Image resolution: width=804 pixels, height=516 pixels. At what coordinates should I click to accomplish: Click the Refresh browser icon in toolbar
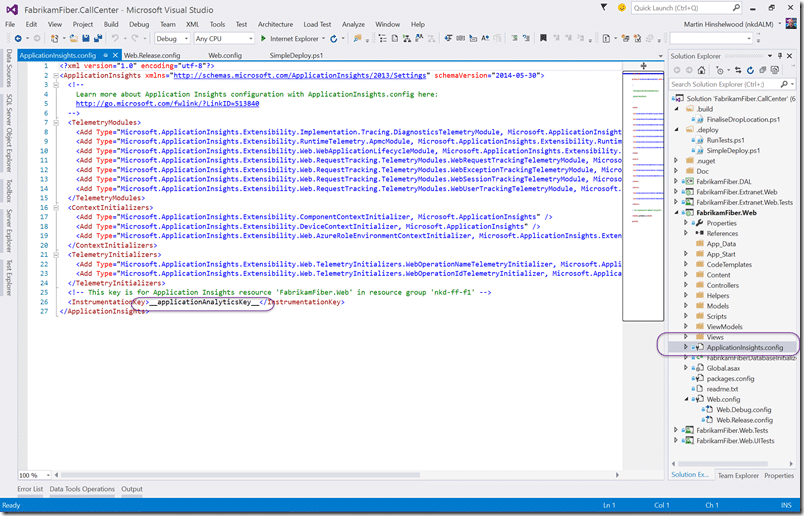[x=334, y=38]
